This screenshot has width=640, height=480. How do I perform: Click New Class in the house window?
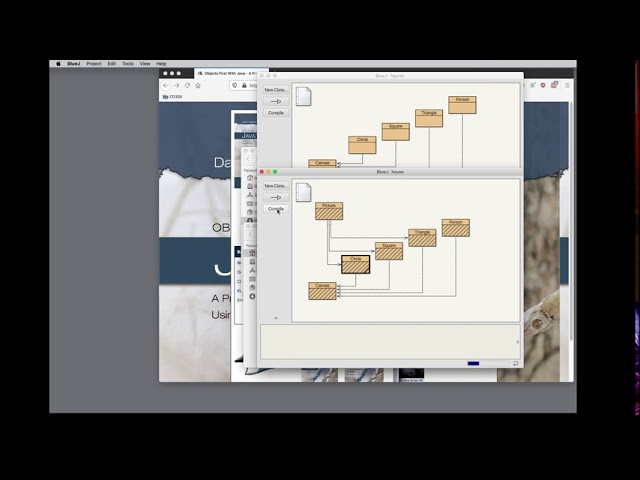tap(276, 186)
